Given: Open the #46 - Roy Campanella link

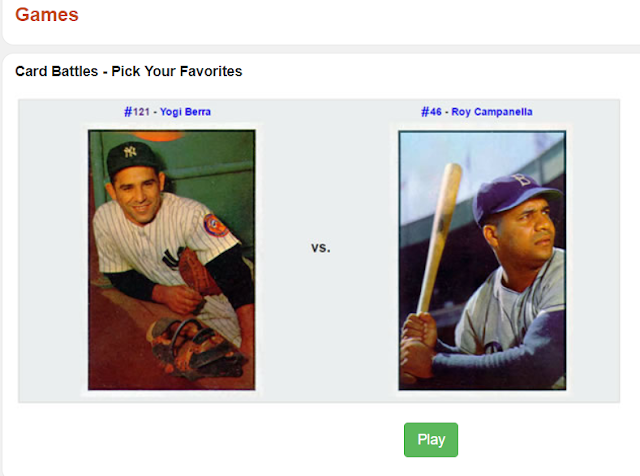Looking at the screenshot, I should pos(477,112).
